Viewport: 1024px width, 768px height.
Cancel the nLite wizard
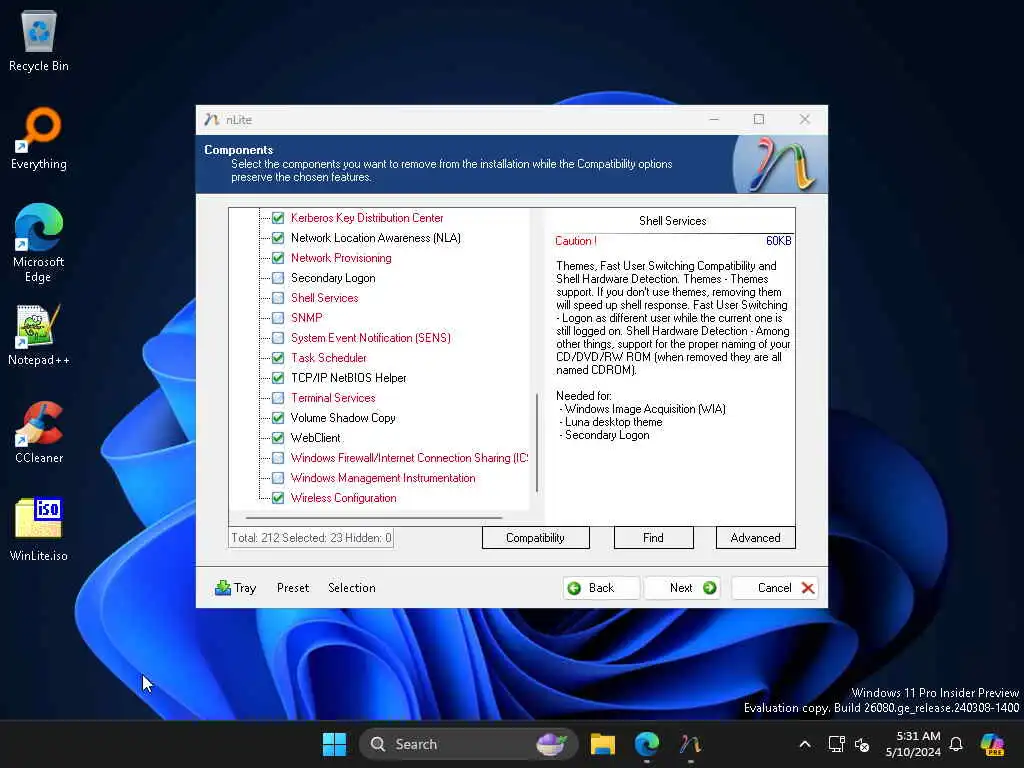coord(775,588)
